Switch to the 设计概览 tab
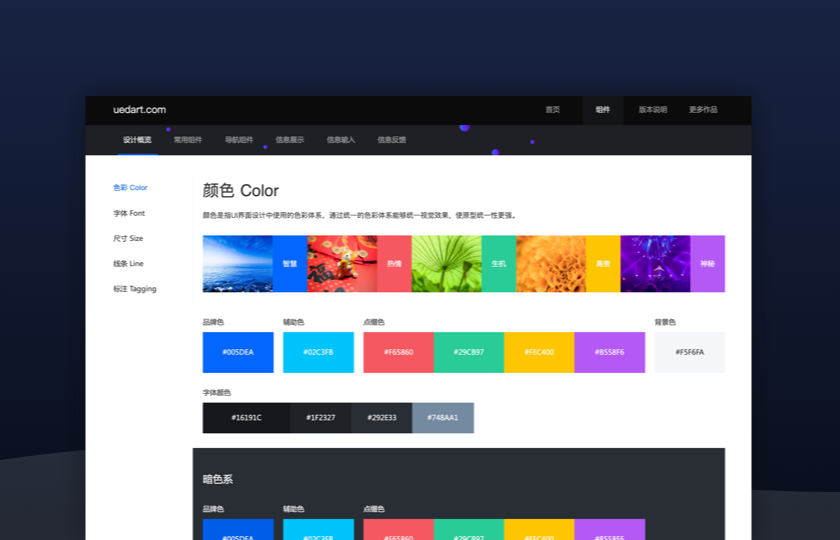Viewport: 840px width, 540px height. pos(137,140)
